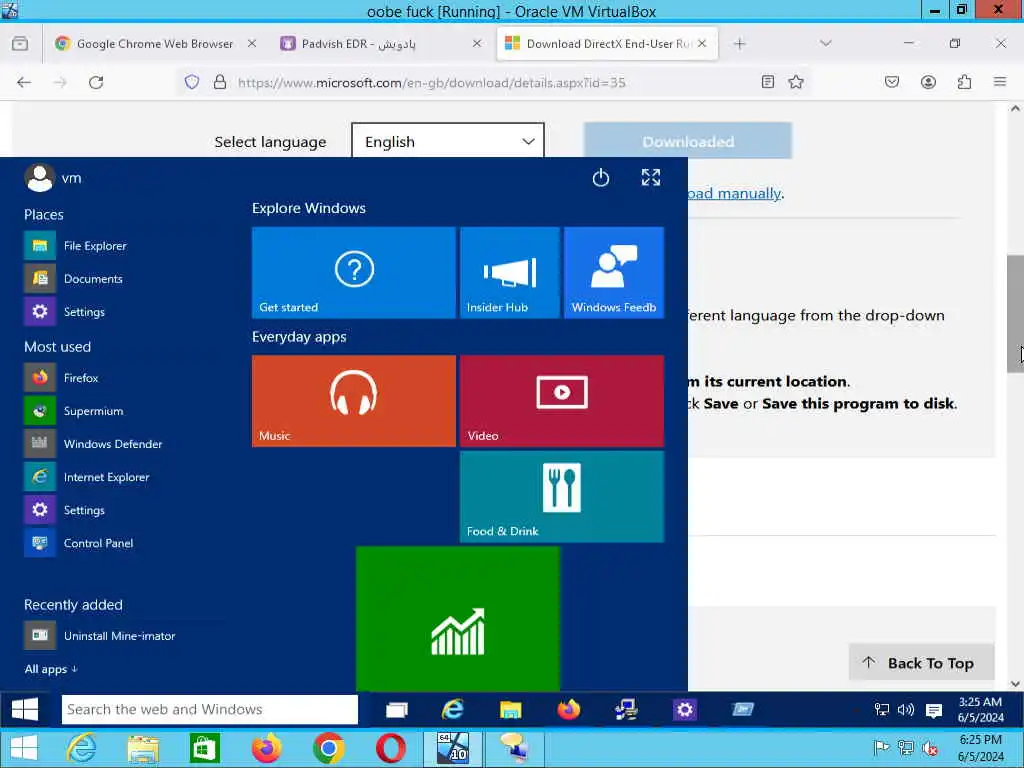
Task: Open File Explorer in guest taskbar
Action: (x=510, y=709)
